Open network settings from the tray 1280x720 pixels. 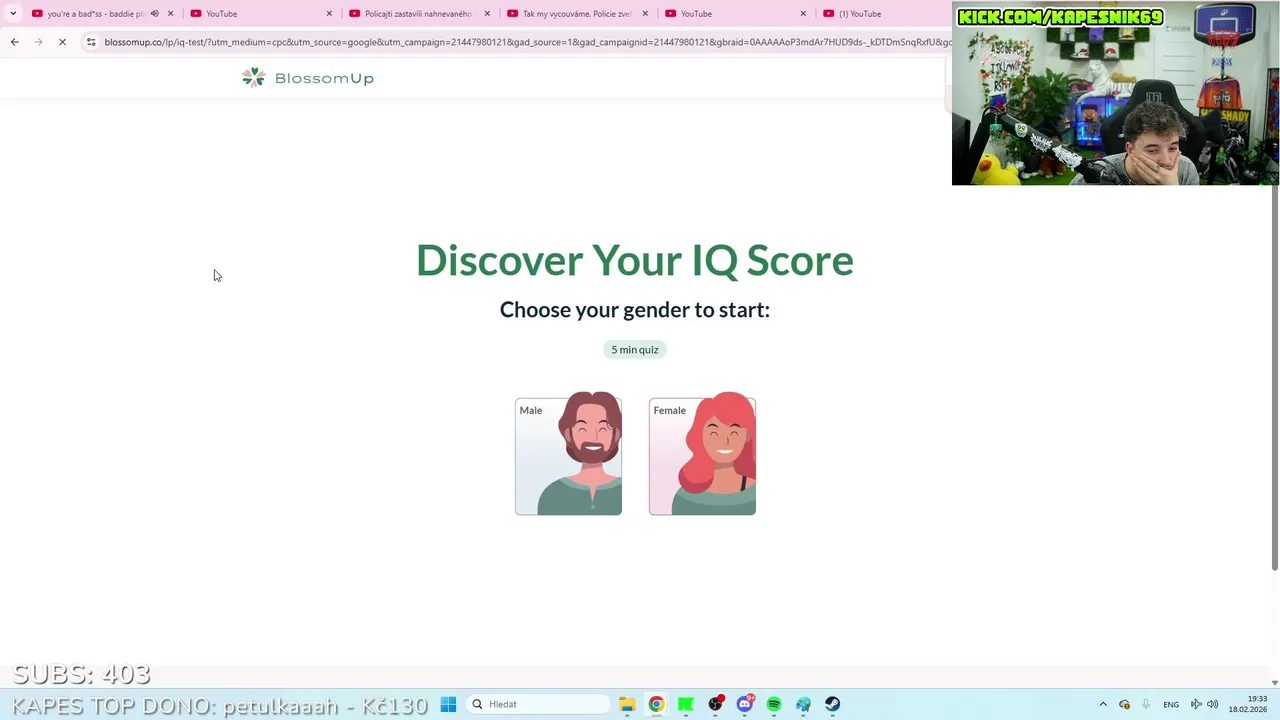pos(1196,704)
